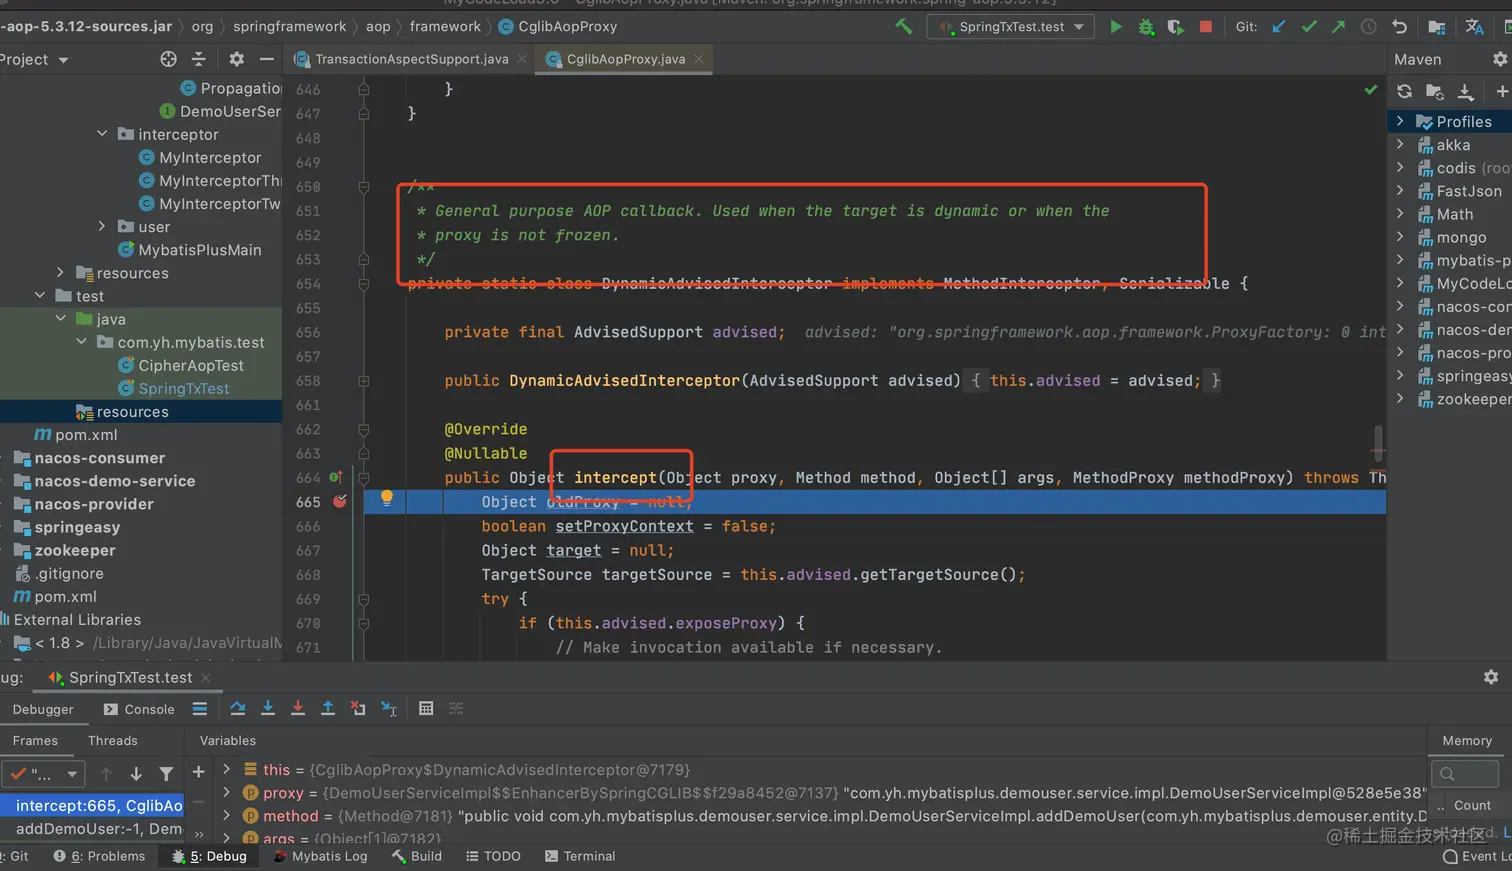Image resolution: width=1512 pixels, height=871 pixels.
Task: Click Drop Frame debug icon
Action: (357, 708)
